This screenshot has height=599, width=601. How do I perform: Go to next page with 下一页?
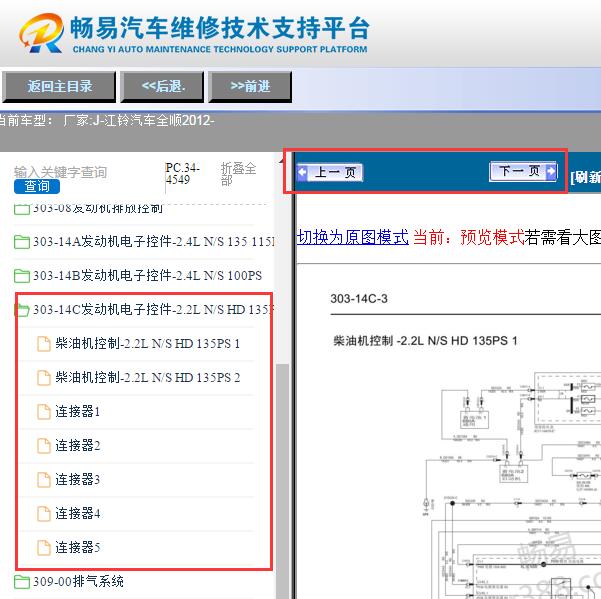point(523,171)
